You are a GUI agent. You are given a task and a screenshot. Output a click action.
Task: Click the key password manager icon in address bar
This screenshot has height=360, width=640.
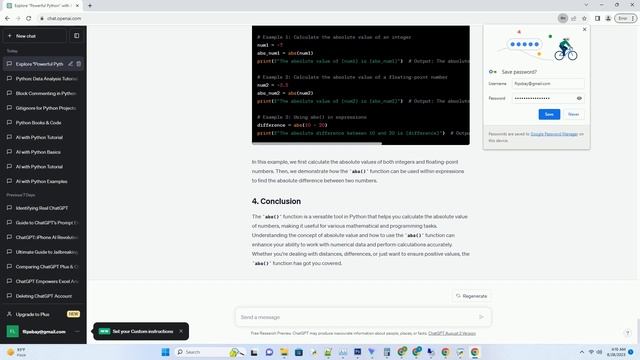[563, 18]
